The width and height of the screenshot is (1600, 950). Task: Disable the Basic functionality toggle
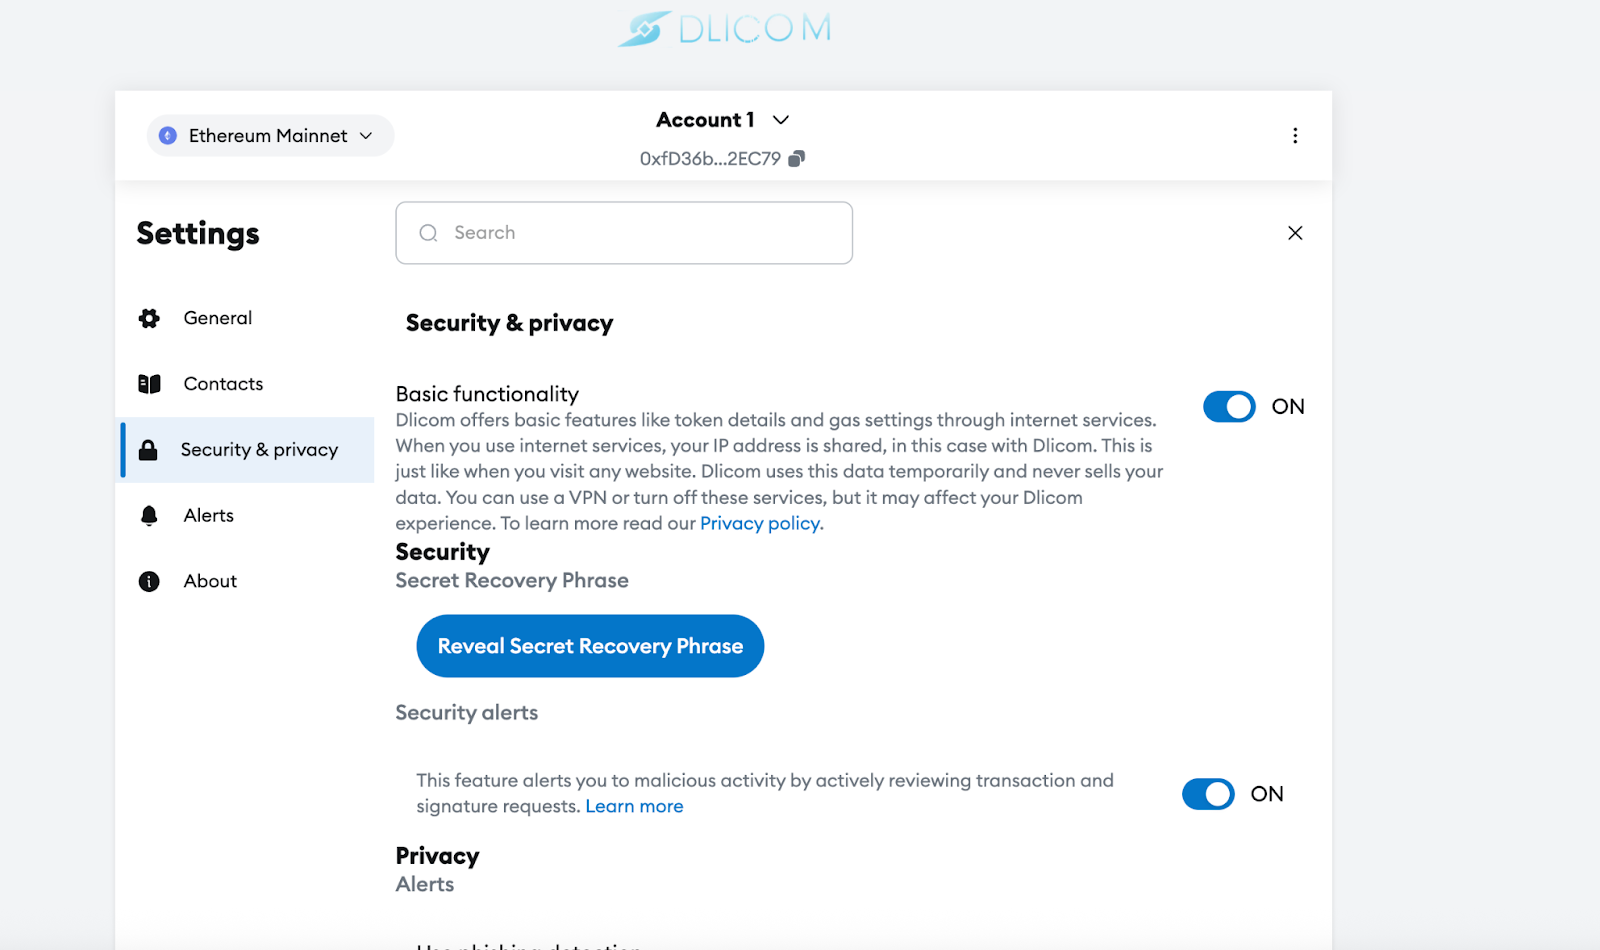(1229, 407)
